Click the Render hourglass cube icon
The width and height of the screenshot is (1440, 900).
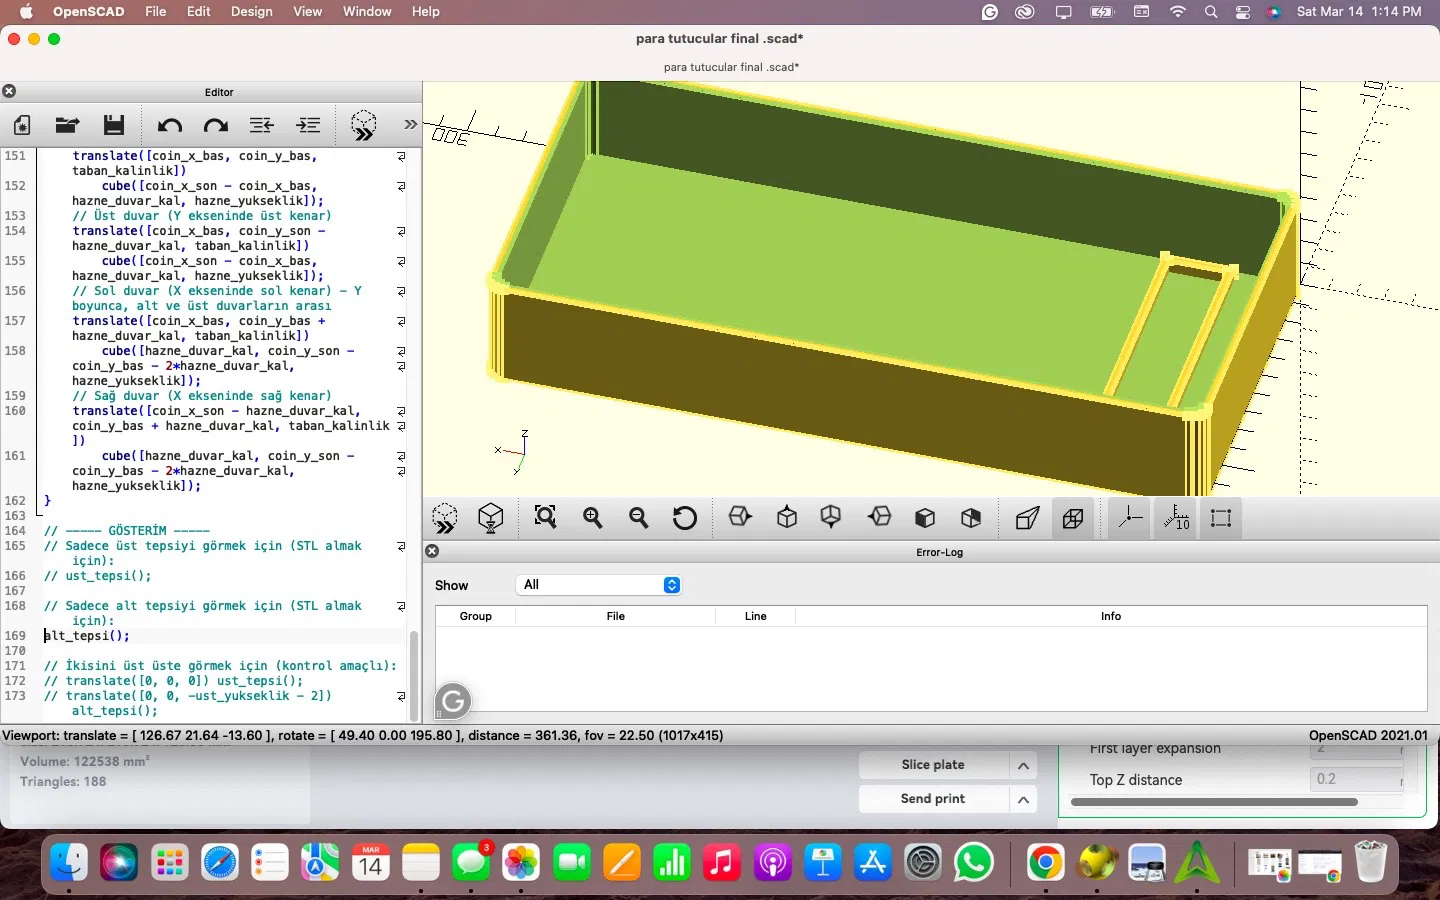click(491, 518)
